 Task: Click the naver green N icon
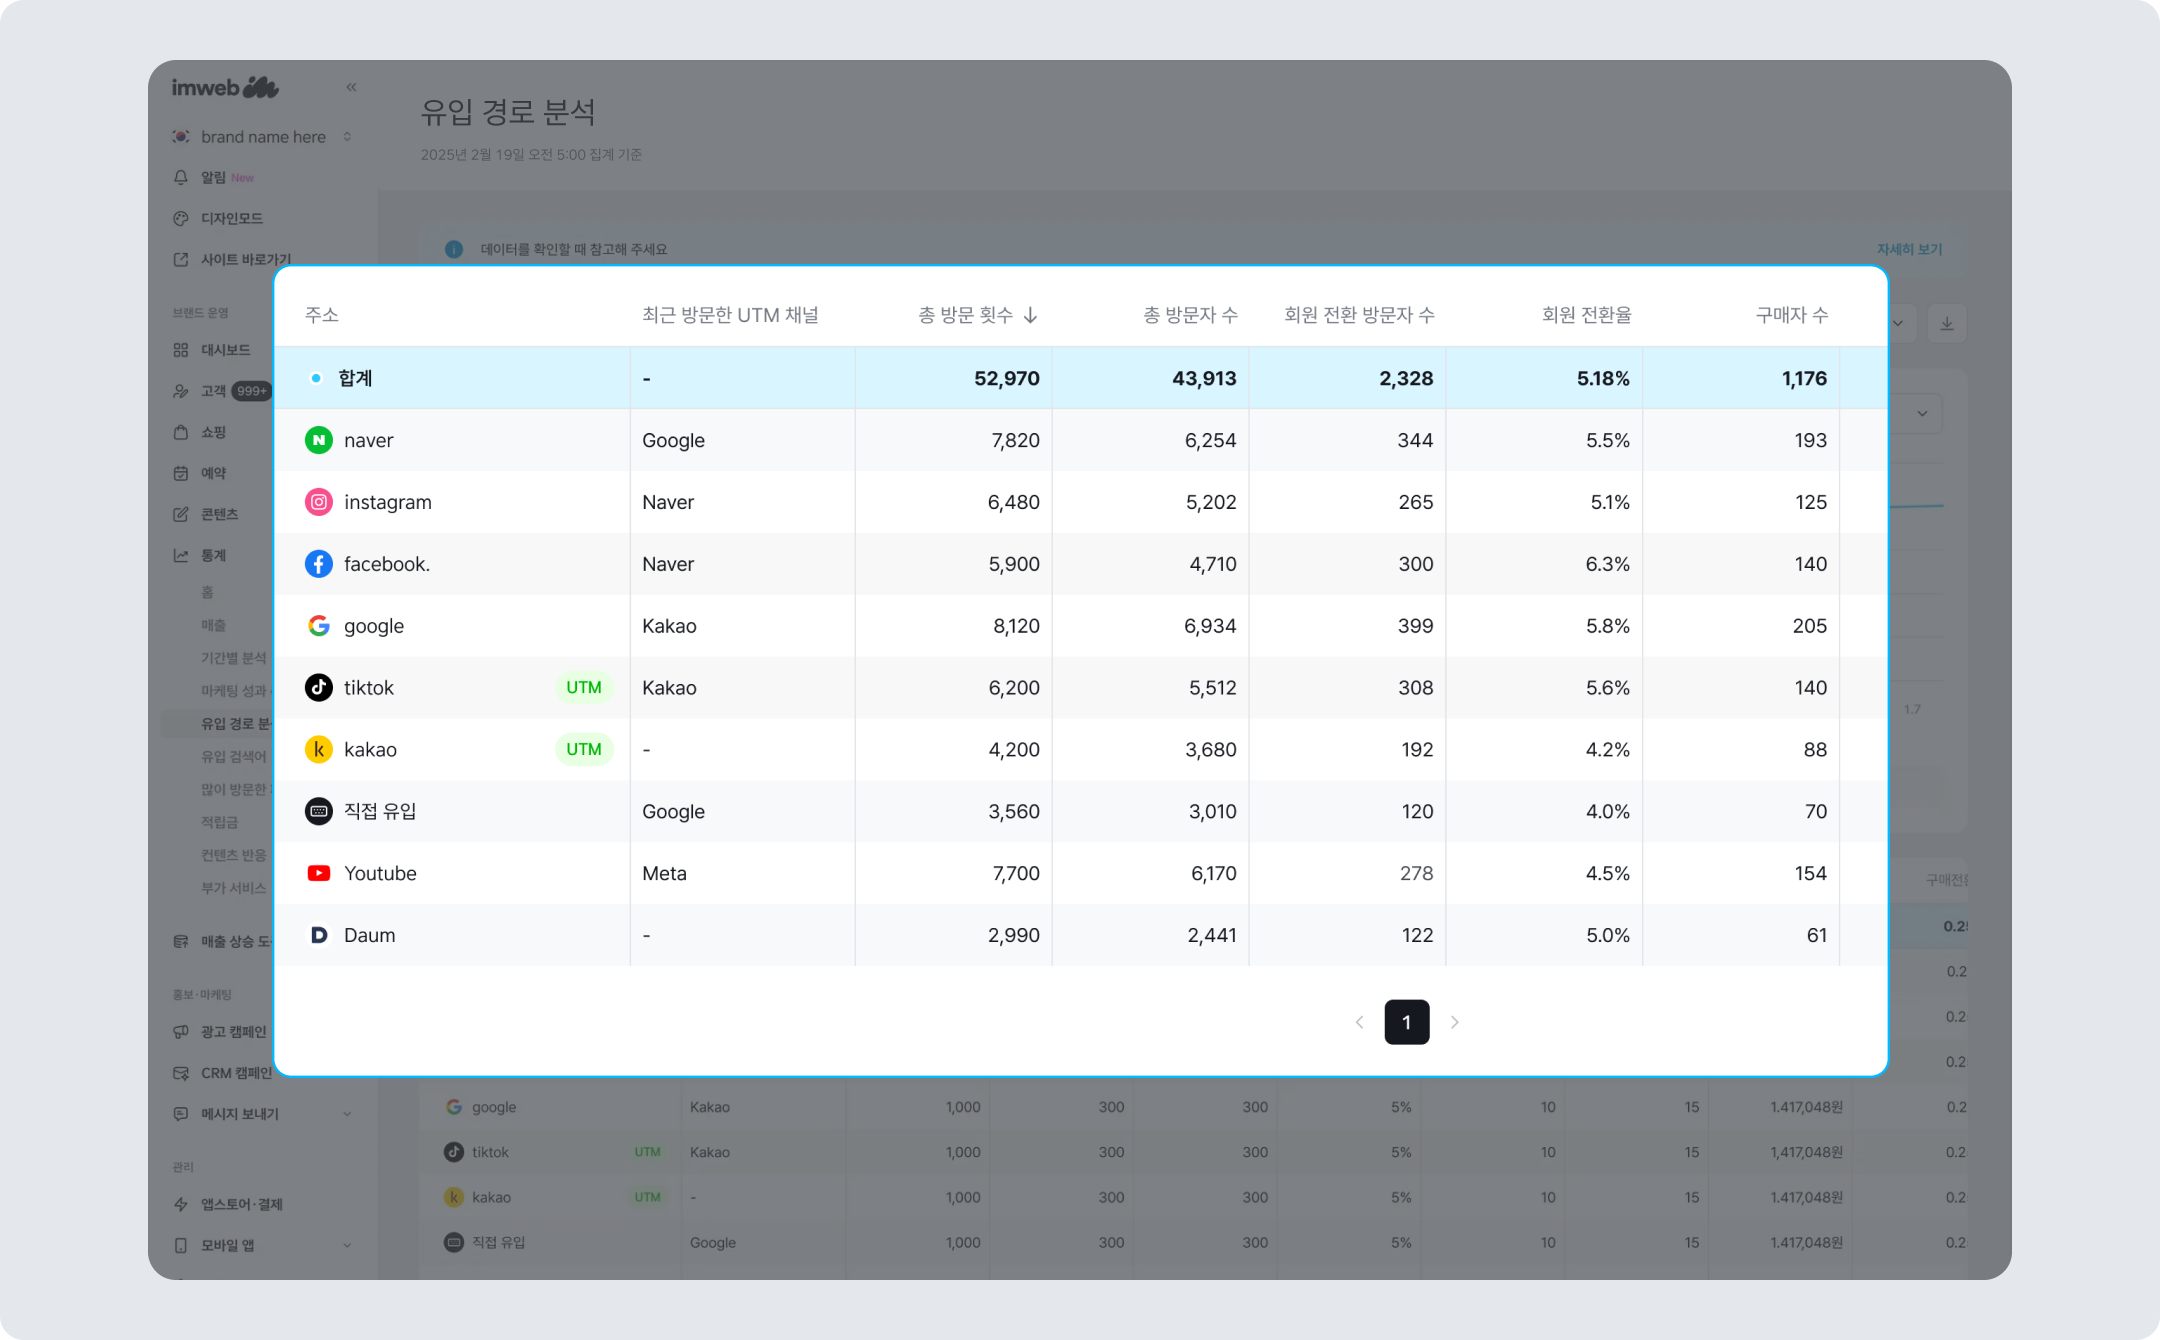pos(318,440)
